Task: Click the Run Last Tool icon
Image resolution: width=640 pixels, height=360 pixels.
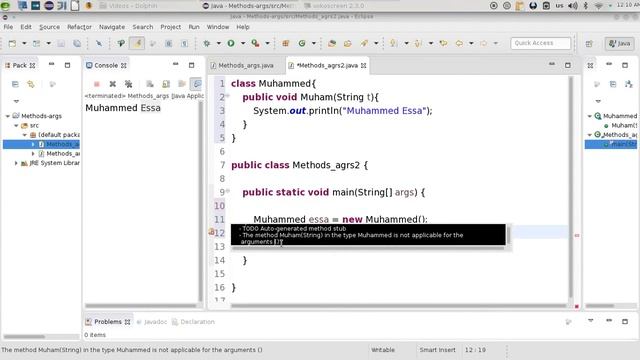Action: point(256,43)
